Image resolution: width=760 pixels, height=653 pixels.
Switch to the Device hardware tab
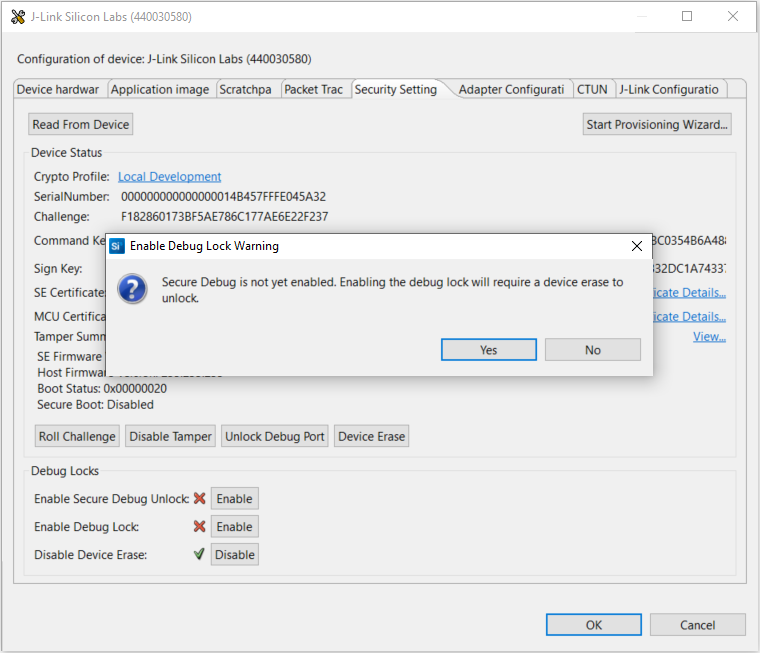click(x=58, y=89)
